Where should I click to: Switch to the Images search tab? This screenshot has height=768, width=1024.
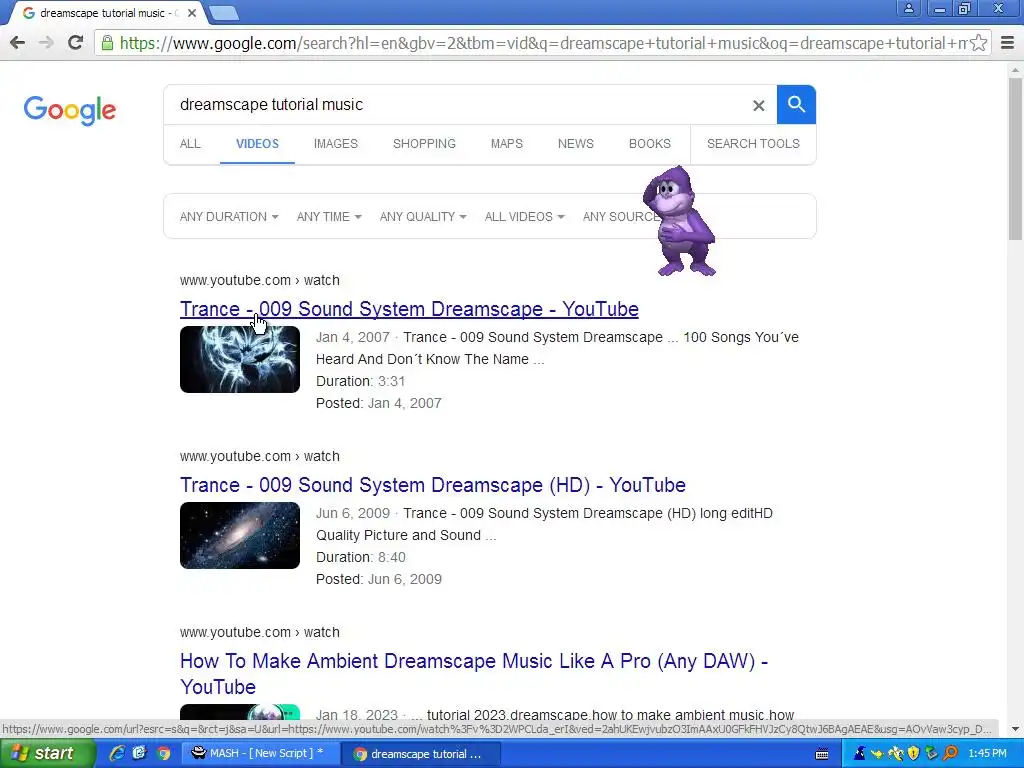[336, 144]
